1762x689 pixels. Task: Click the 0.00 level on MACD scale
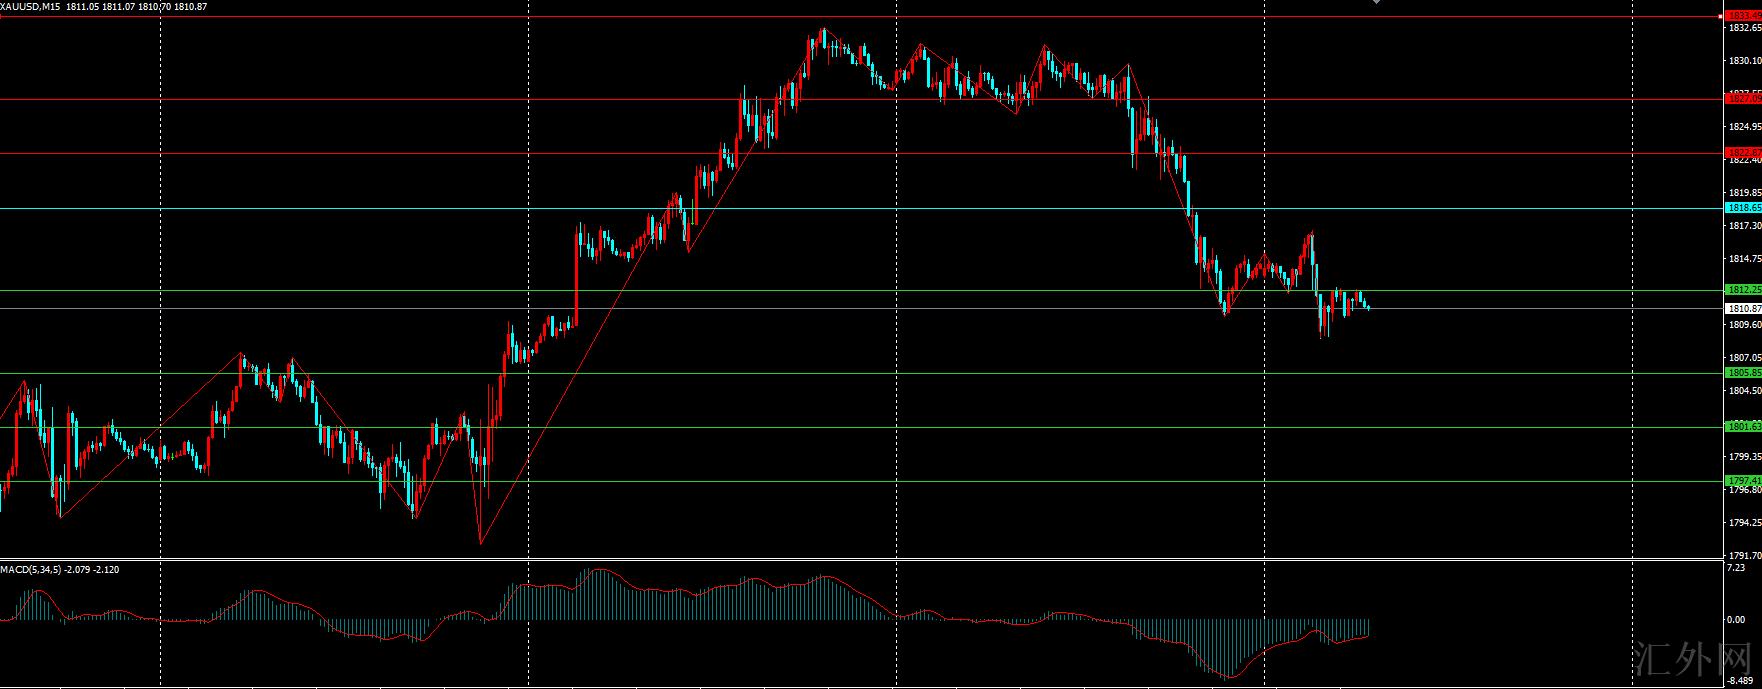[x=1736, y=620]
